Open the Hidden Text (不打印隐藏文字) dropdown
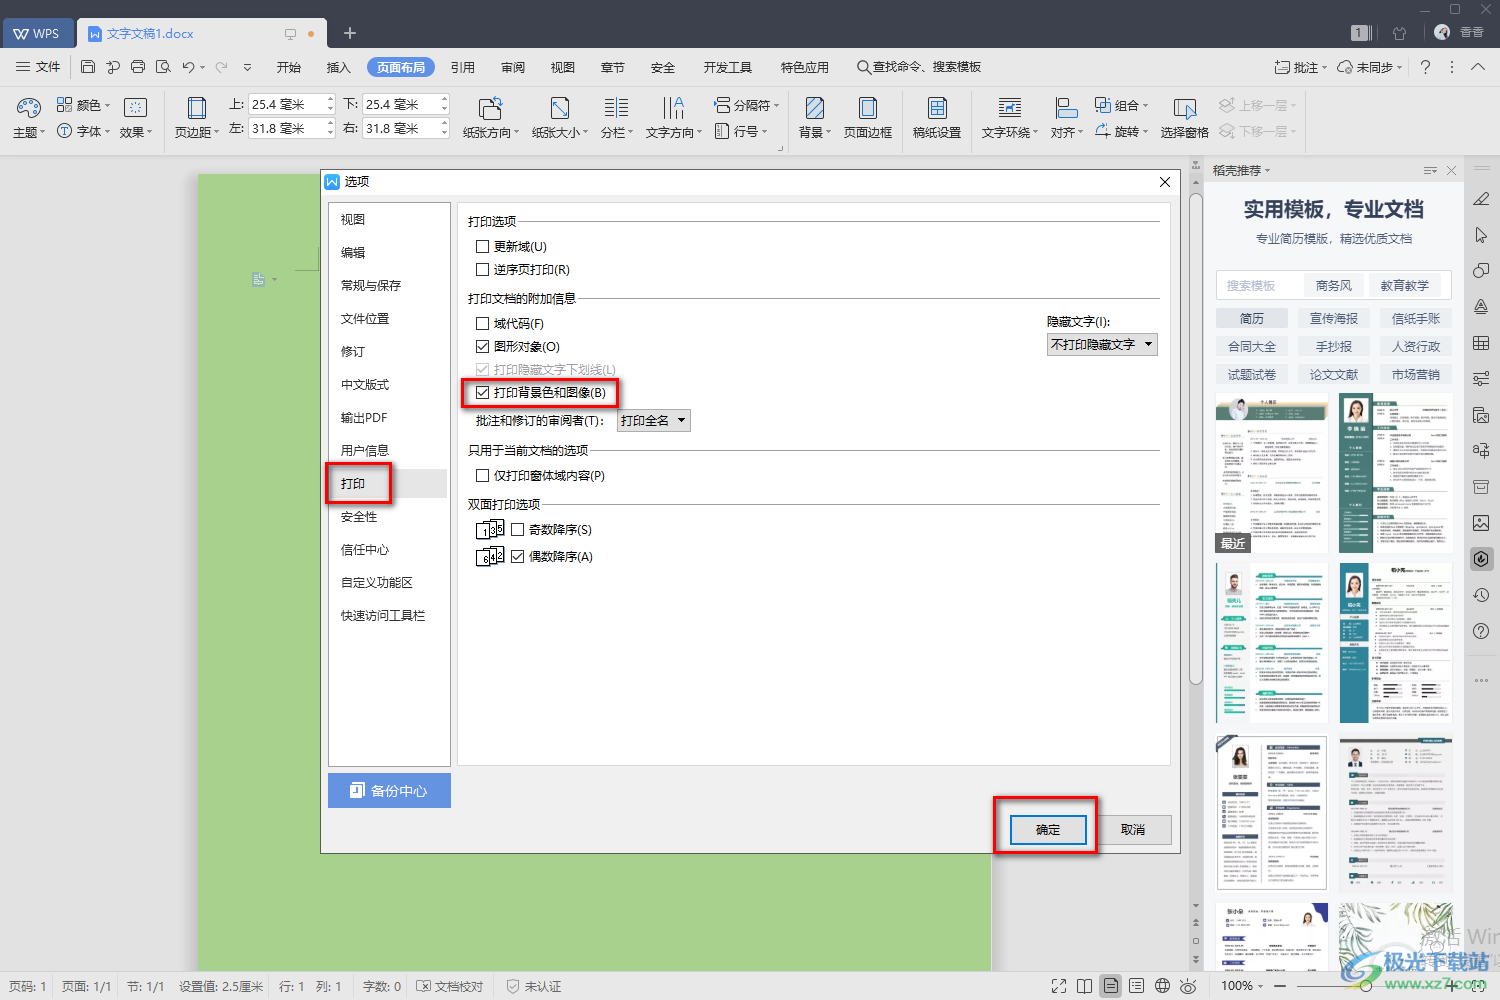The width and height of the screenshot is (1500, 1000). (x=1102, y=344)
